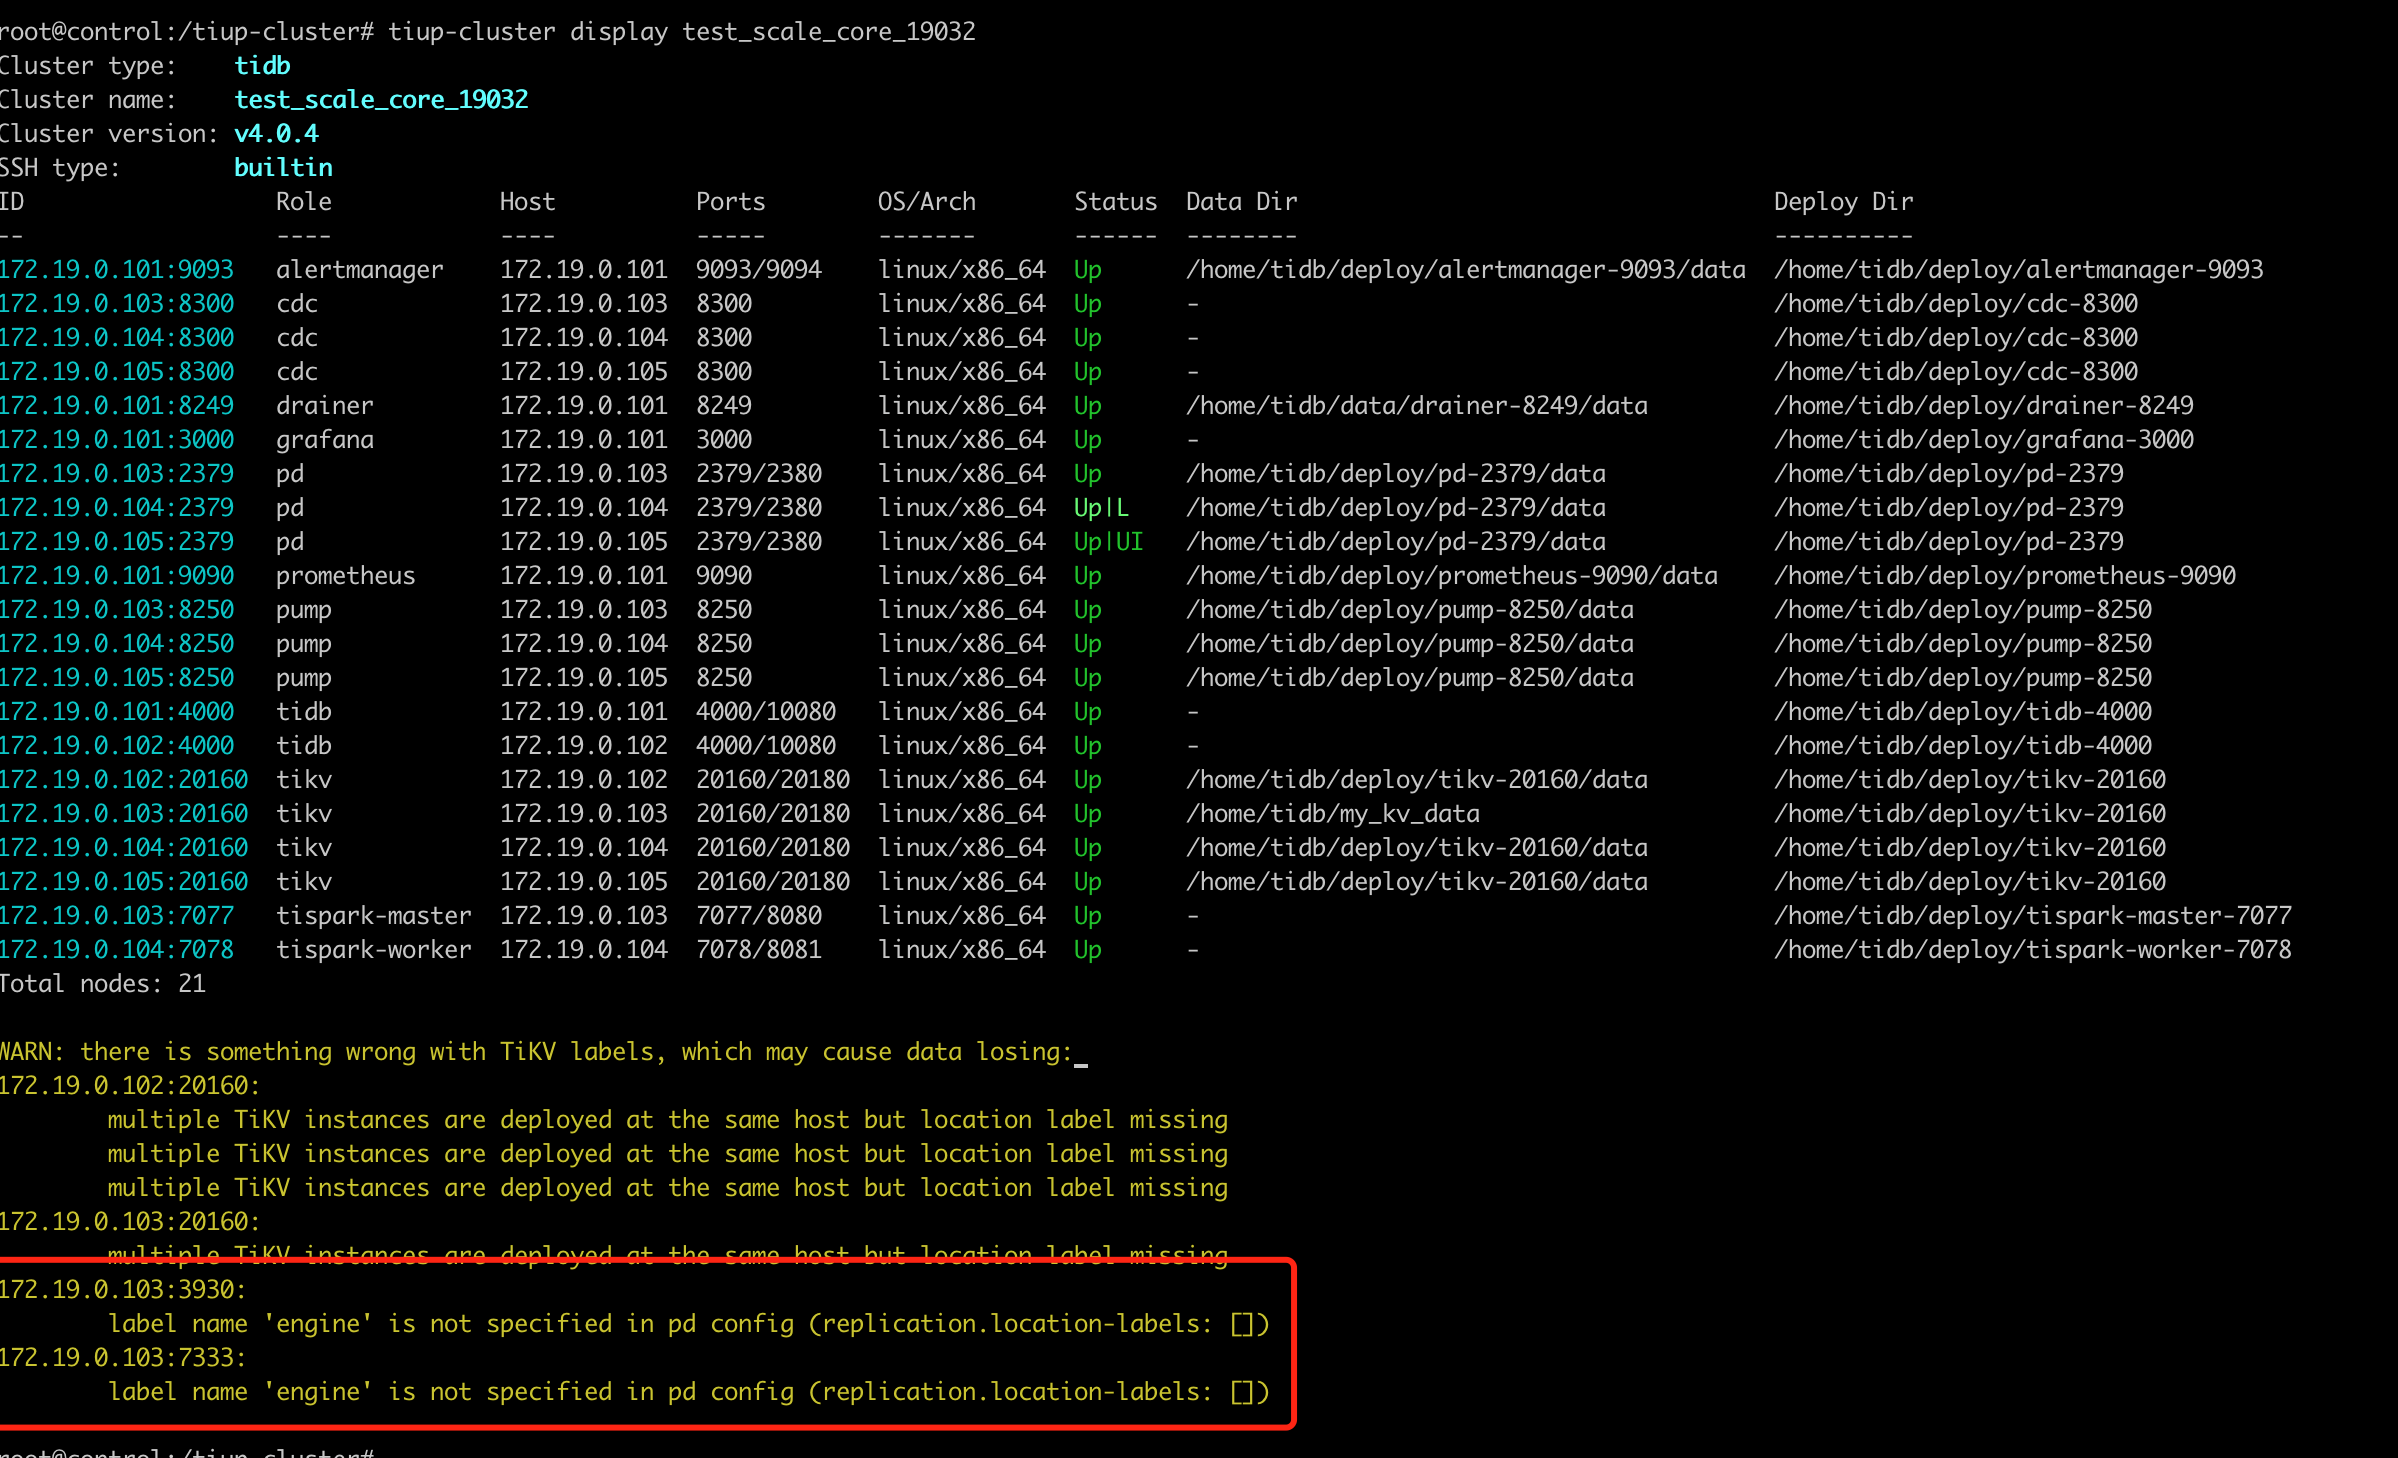Select node ID 172.19.0.103:8300
2398x1458 pixels.
[116, 303]
